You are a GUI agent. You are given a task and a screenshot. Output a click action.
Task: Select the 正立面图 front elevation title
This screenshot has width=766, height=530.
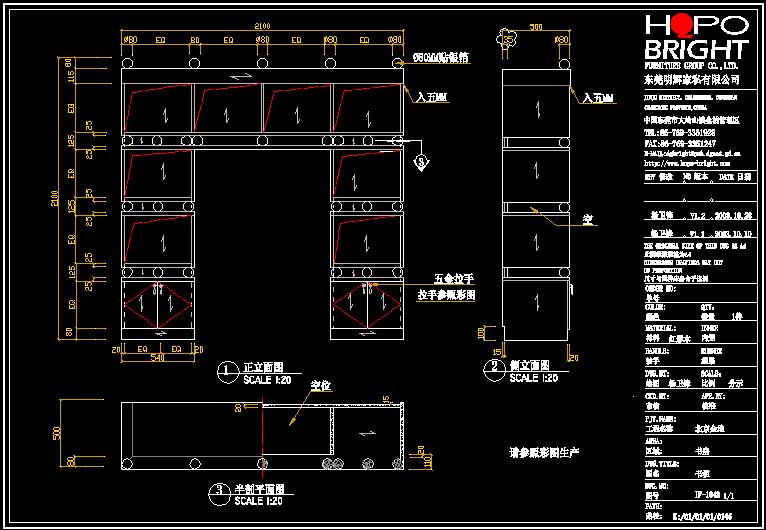coord(263,368)
